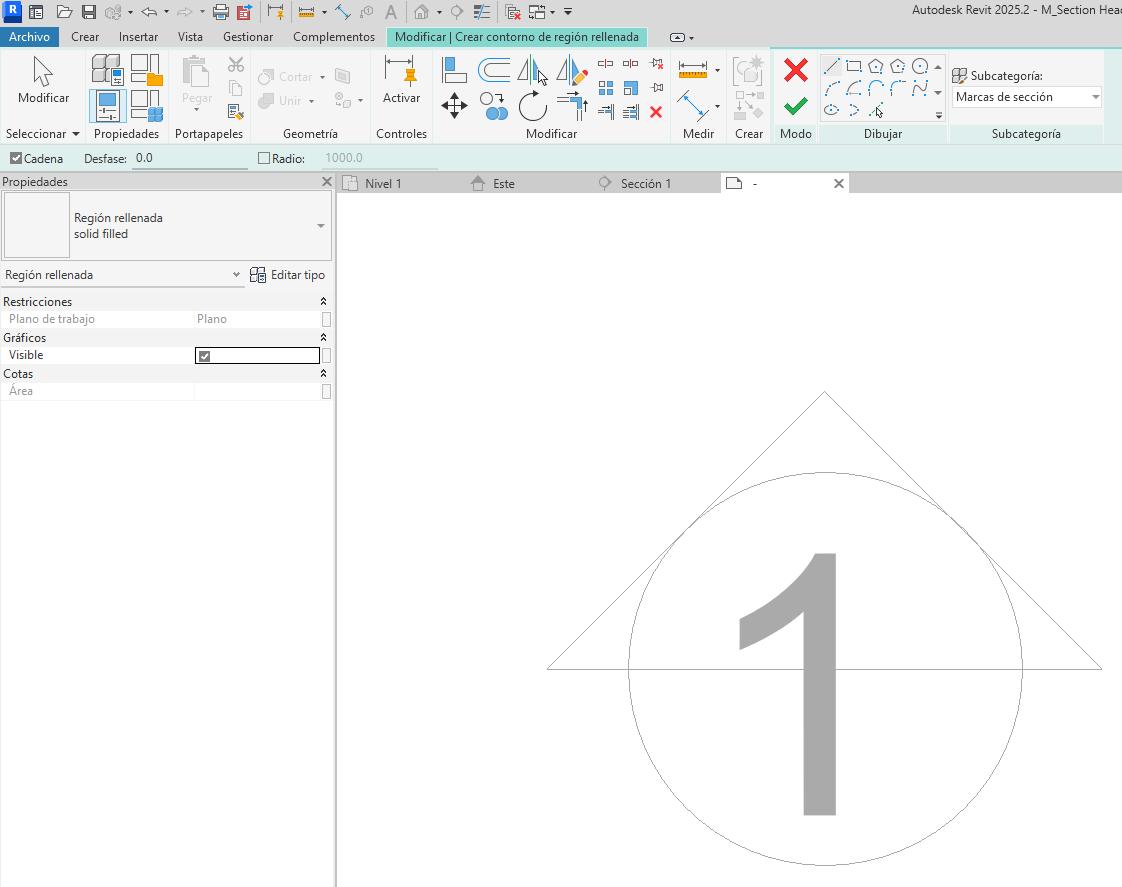The width and height of the screenshot is (1122, 887).
Task: Open family types properties icon
Action: point(107,70)
